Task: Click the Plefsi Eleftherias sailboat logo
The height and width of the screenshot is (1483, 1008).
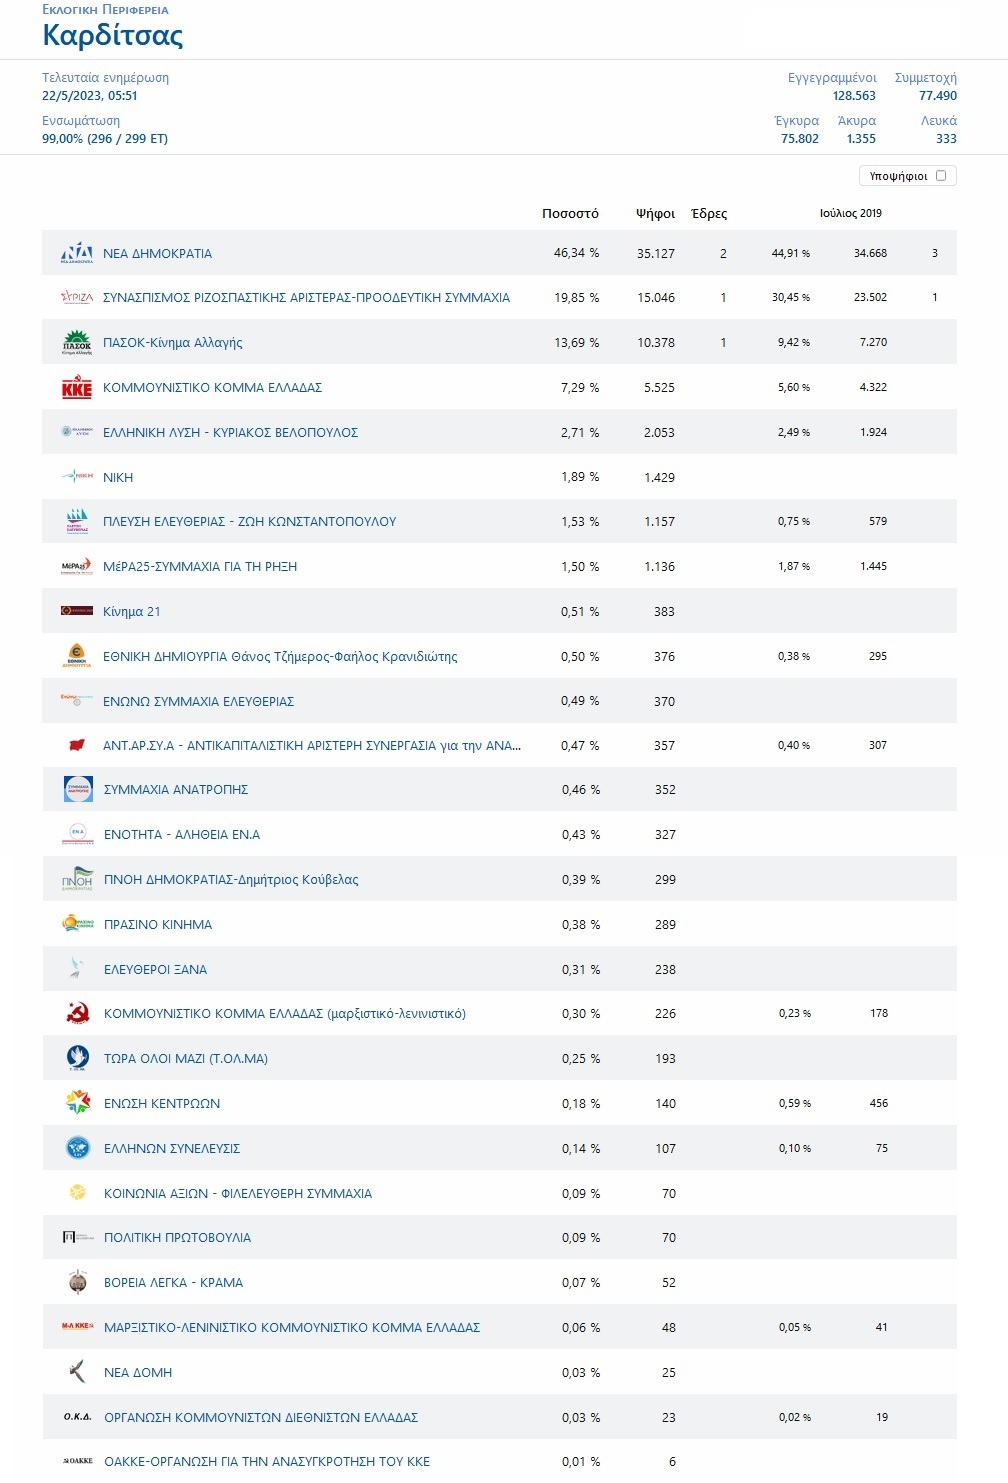Action: pyautogui.click(x=77, y=522)
